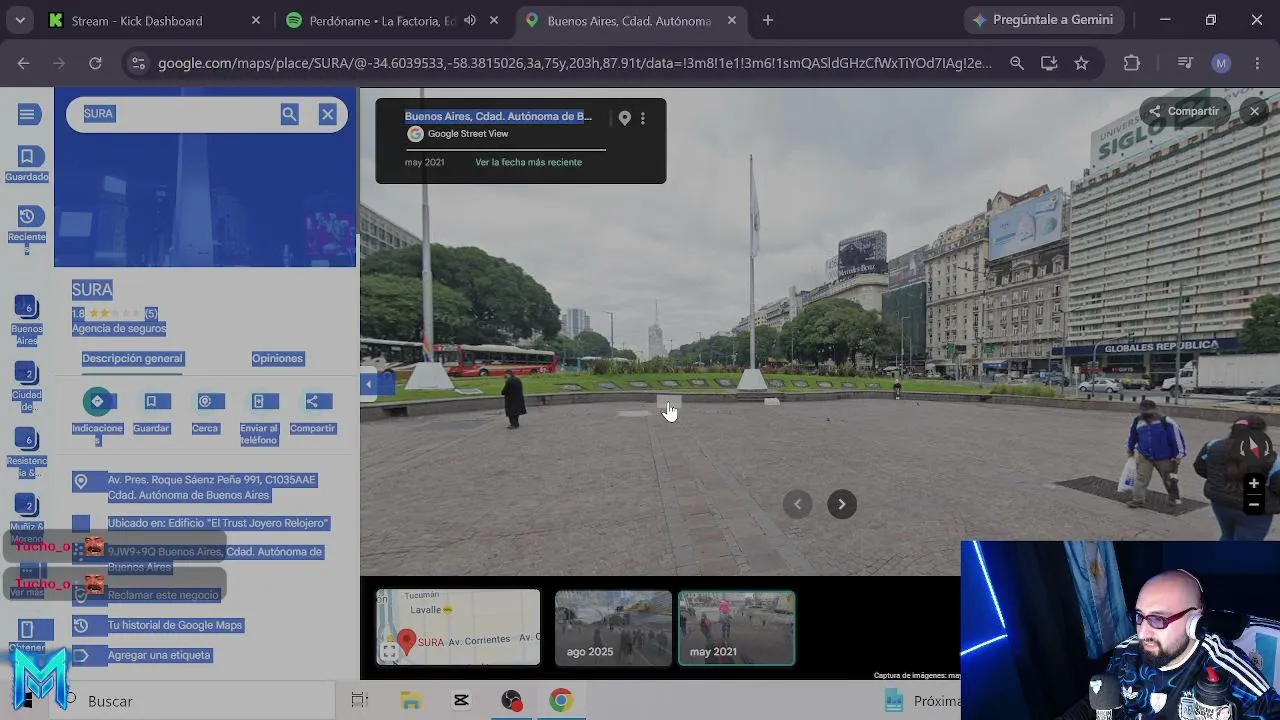Close the Kick Dashboard tab

(x=256, y=20)
